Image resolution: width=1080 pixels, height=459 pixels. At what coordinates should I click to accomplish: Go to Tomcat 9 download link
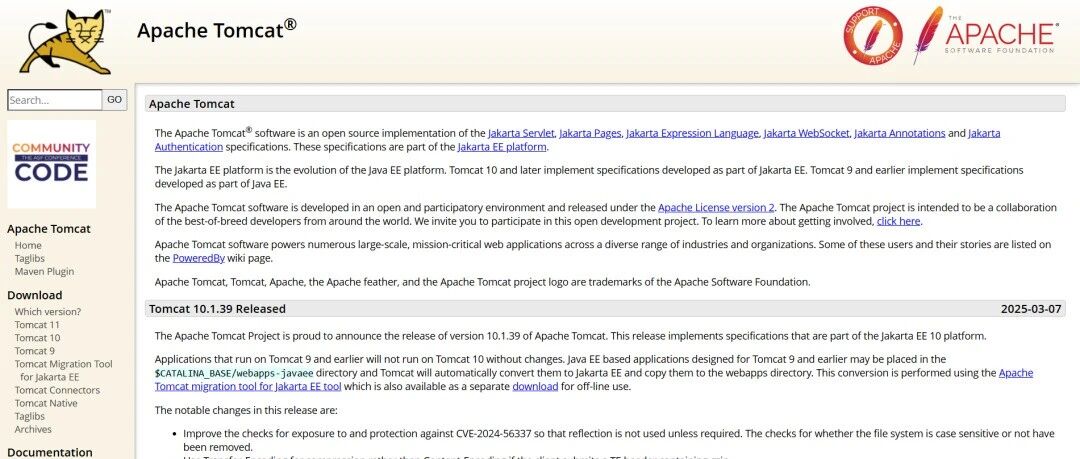pos(34,351)
